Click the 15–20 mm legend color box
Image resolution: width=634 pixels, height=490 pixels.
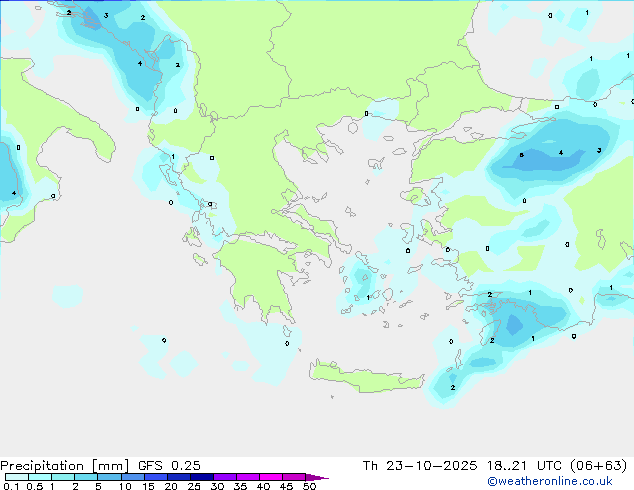tap(155, 477)
